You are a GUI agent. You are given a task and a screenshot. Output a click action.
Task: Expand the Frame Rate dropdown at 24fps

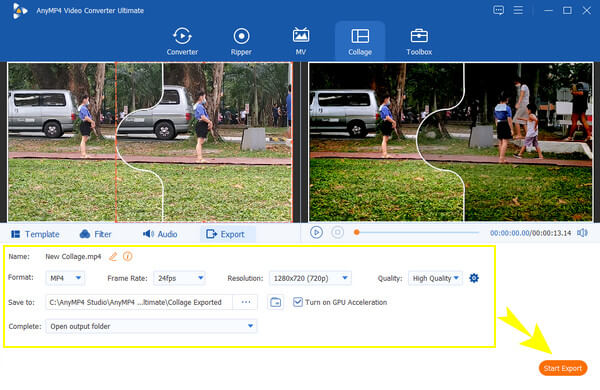pos(179,278)
